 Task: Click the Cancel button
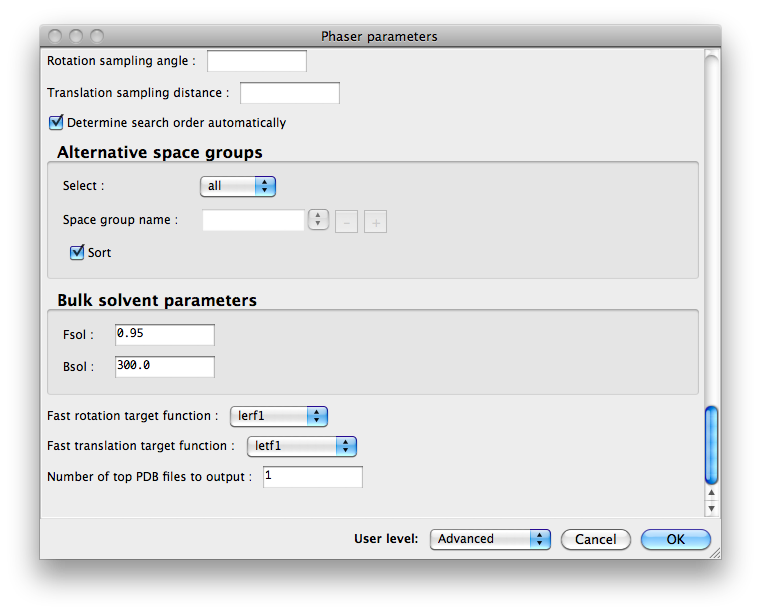click(595, 539)
